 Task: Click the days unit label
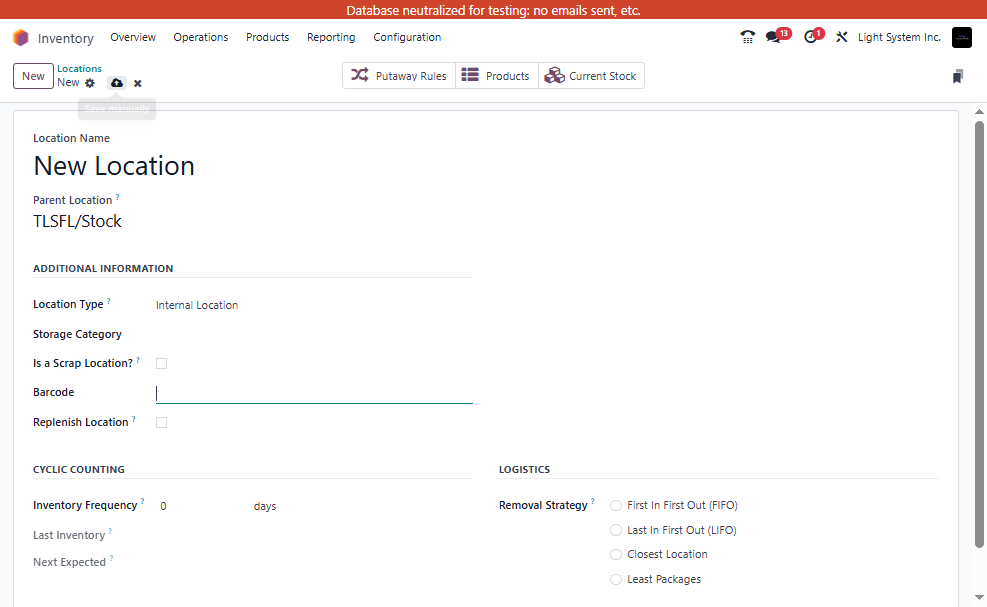coord(265,506)
